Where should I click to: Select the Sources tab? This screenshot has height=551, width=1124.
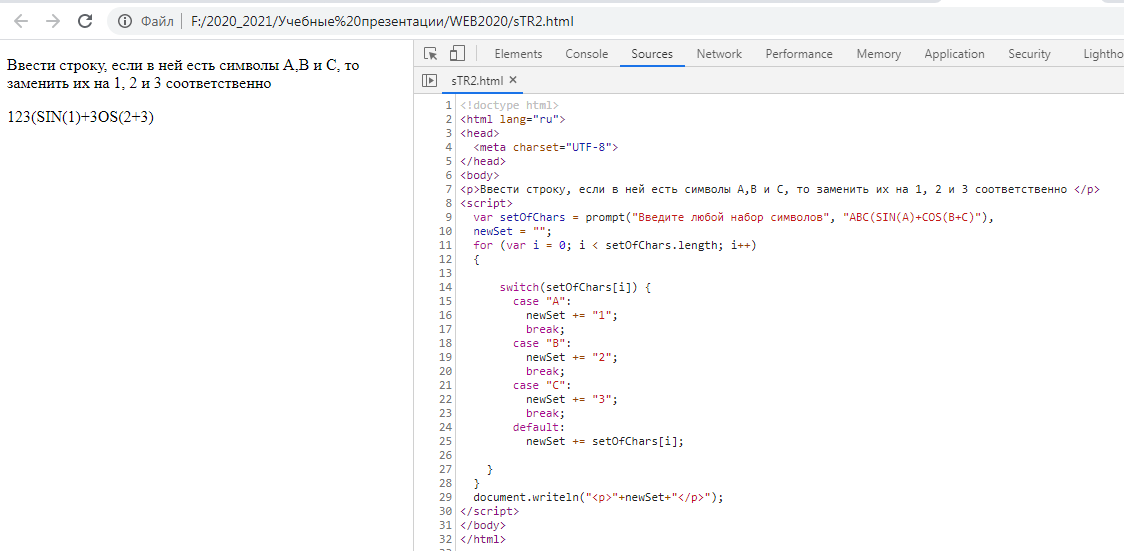[652, 54]
